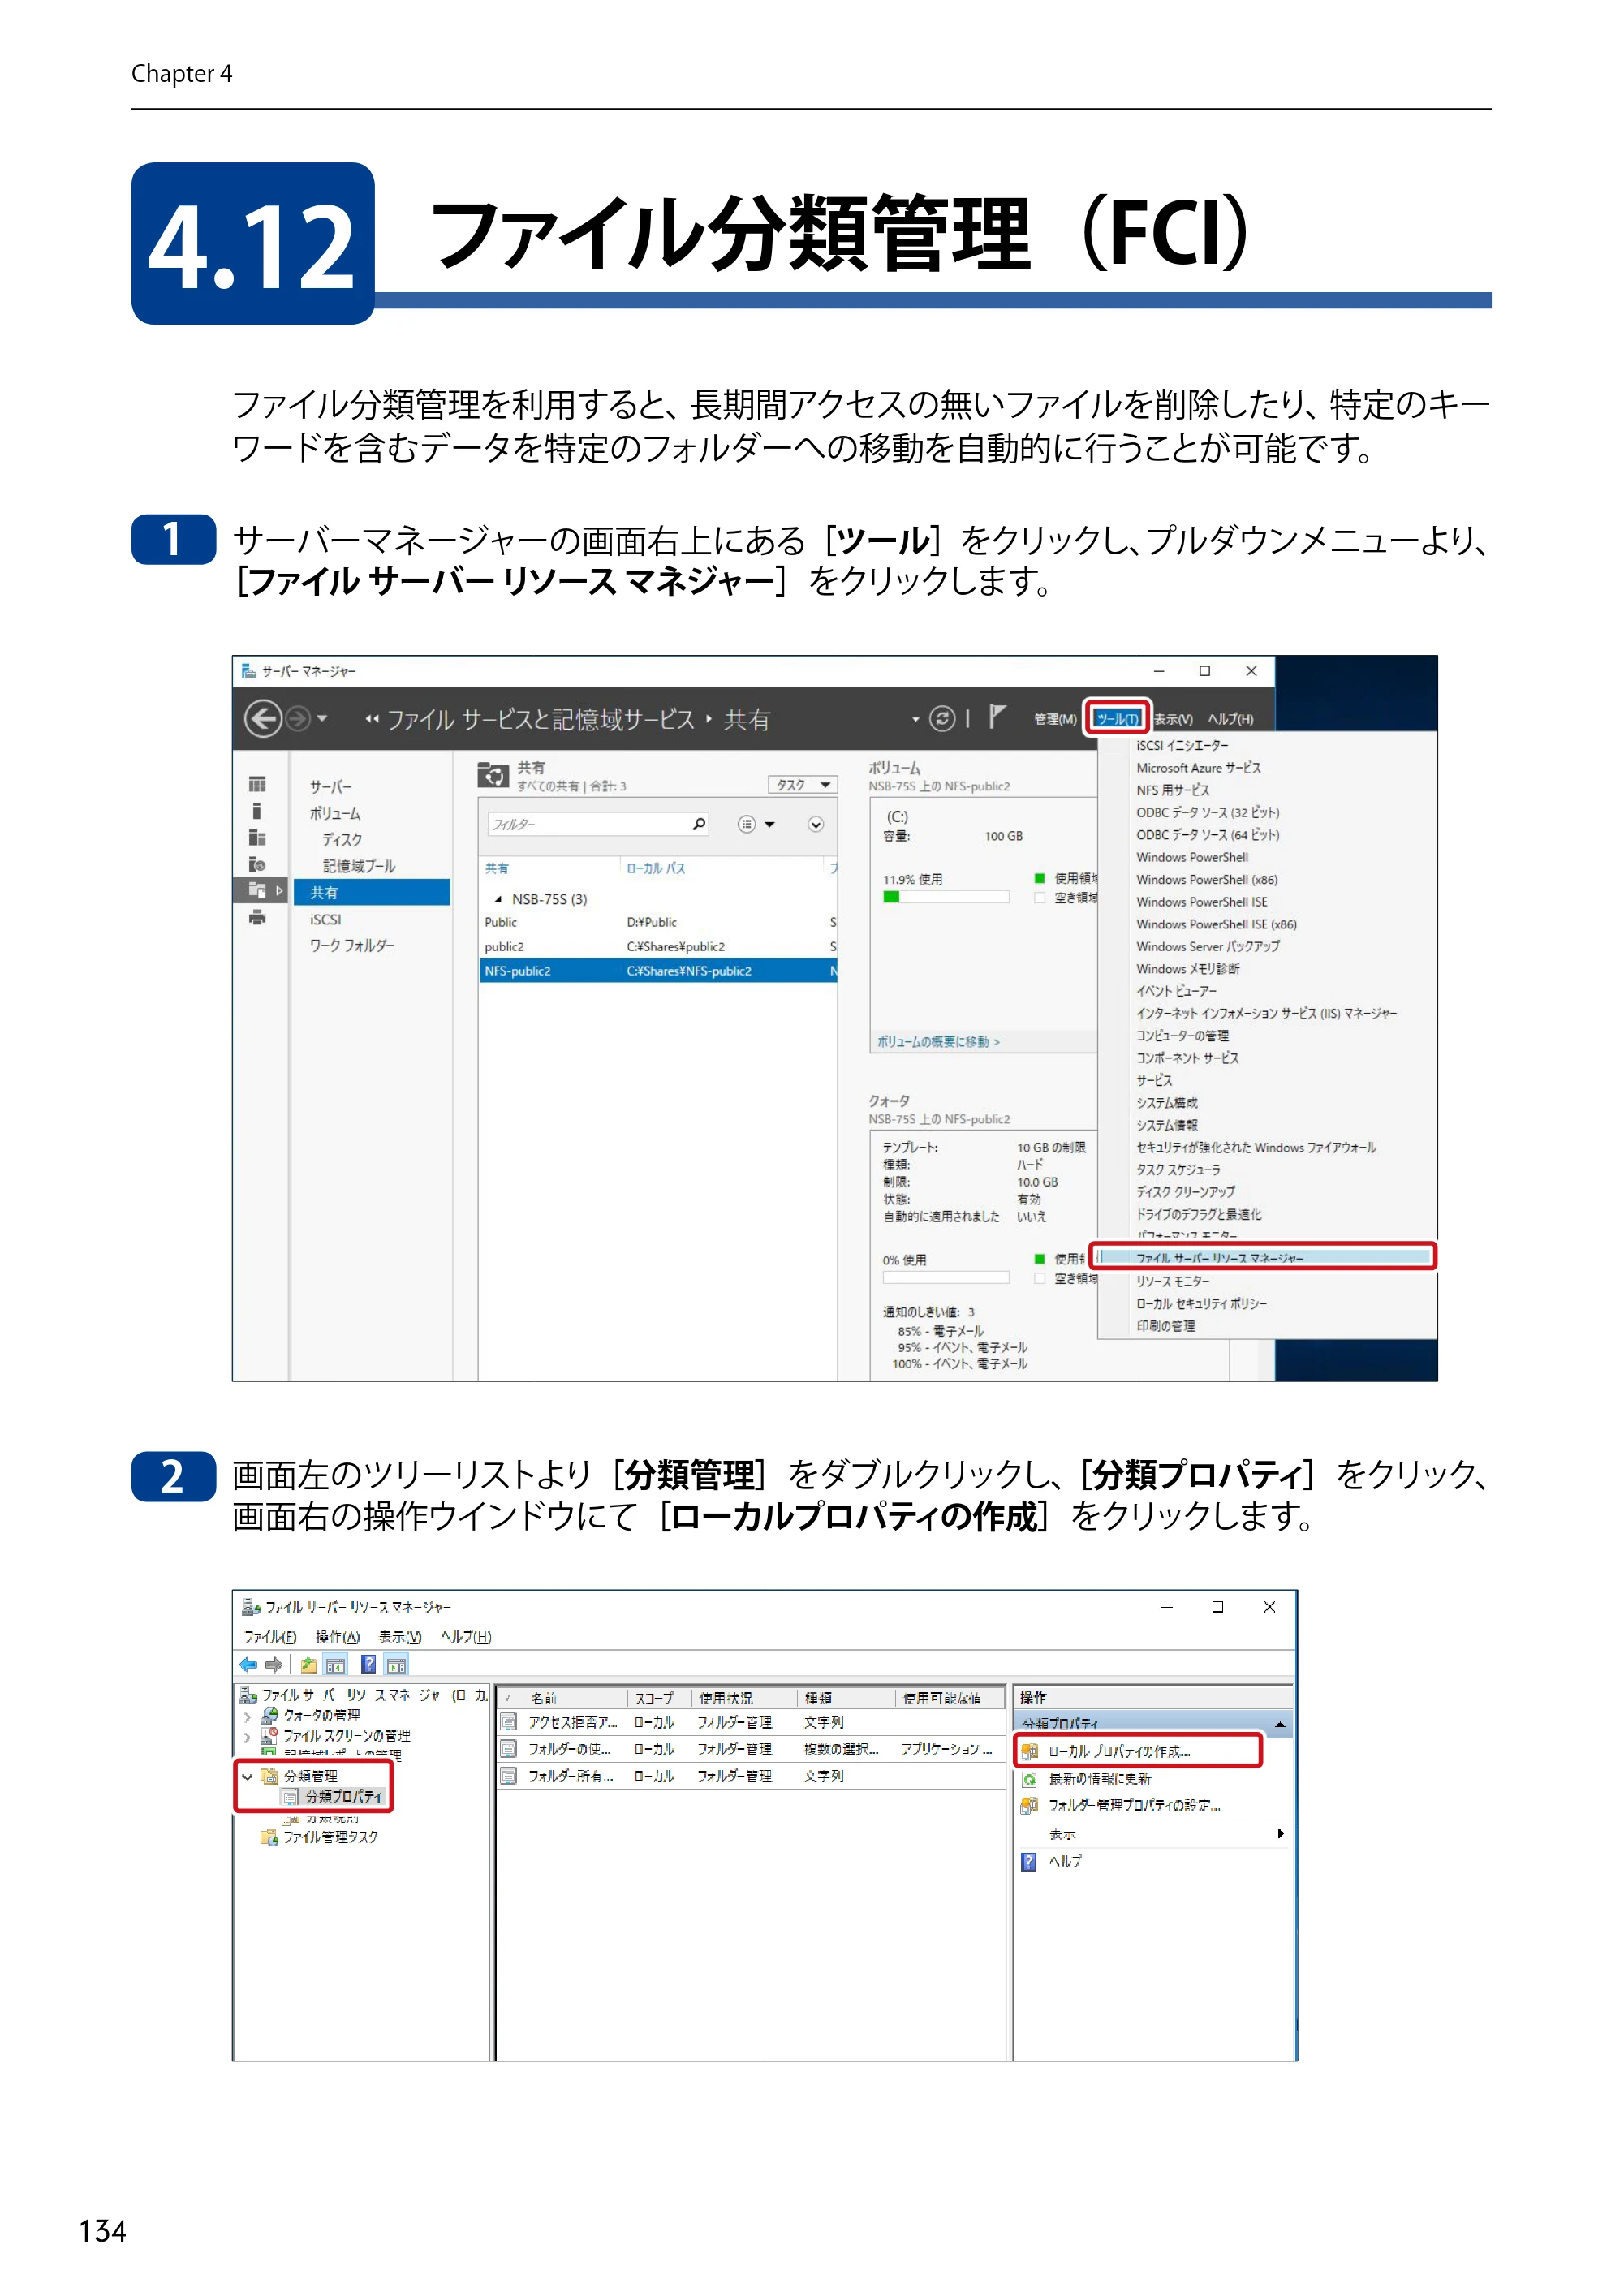Expand the ファイル スクリーンの管理 tree node

[247, 1736]
